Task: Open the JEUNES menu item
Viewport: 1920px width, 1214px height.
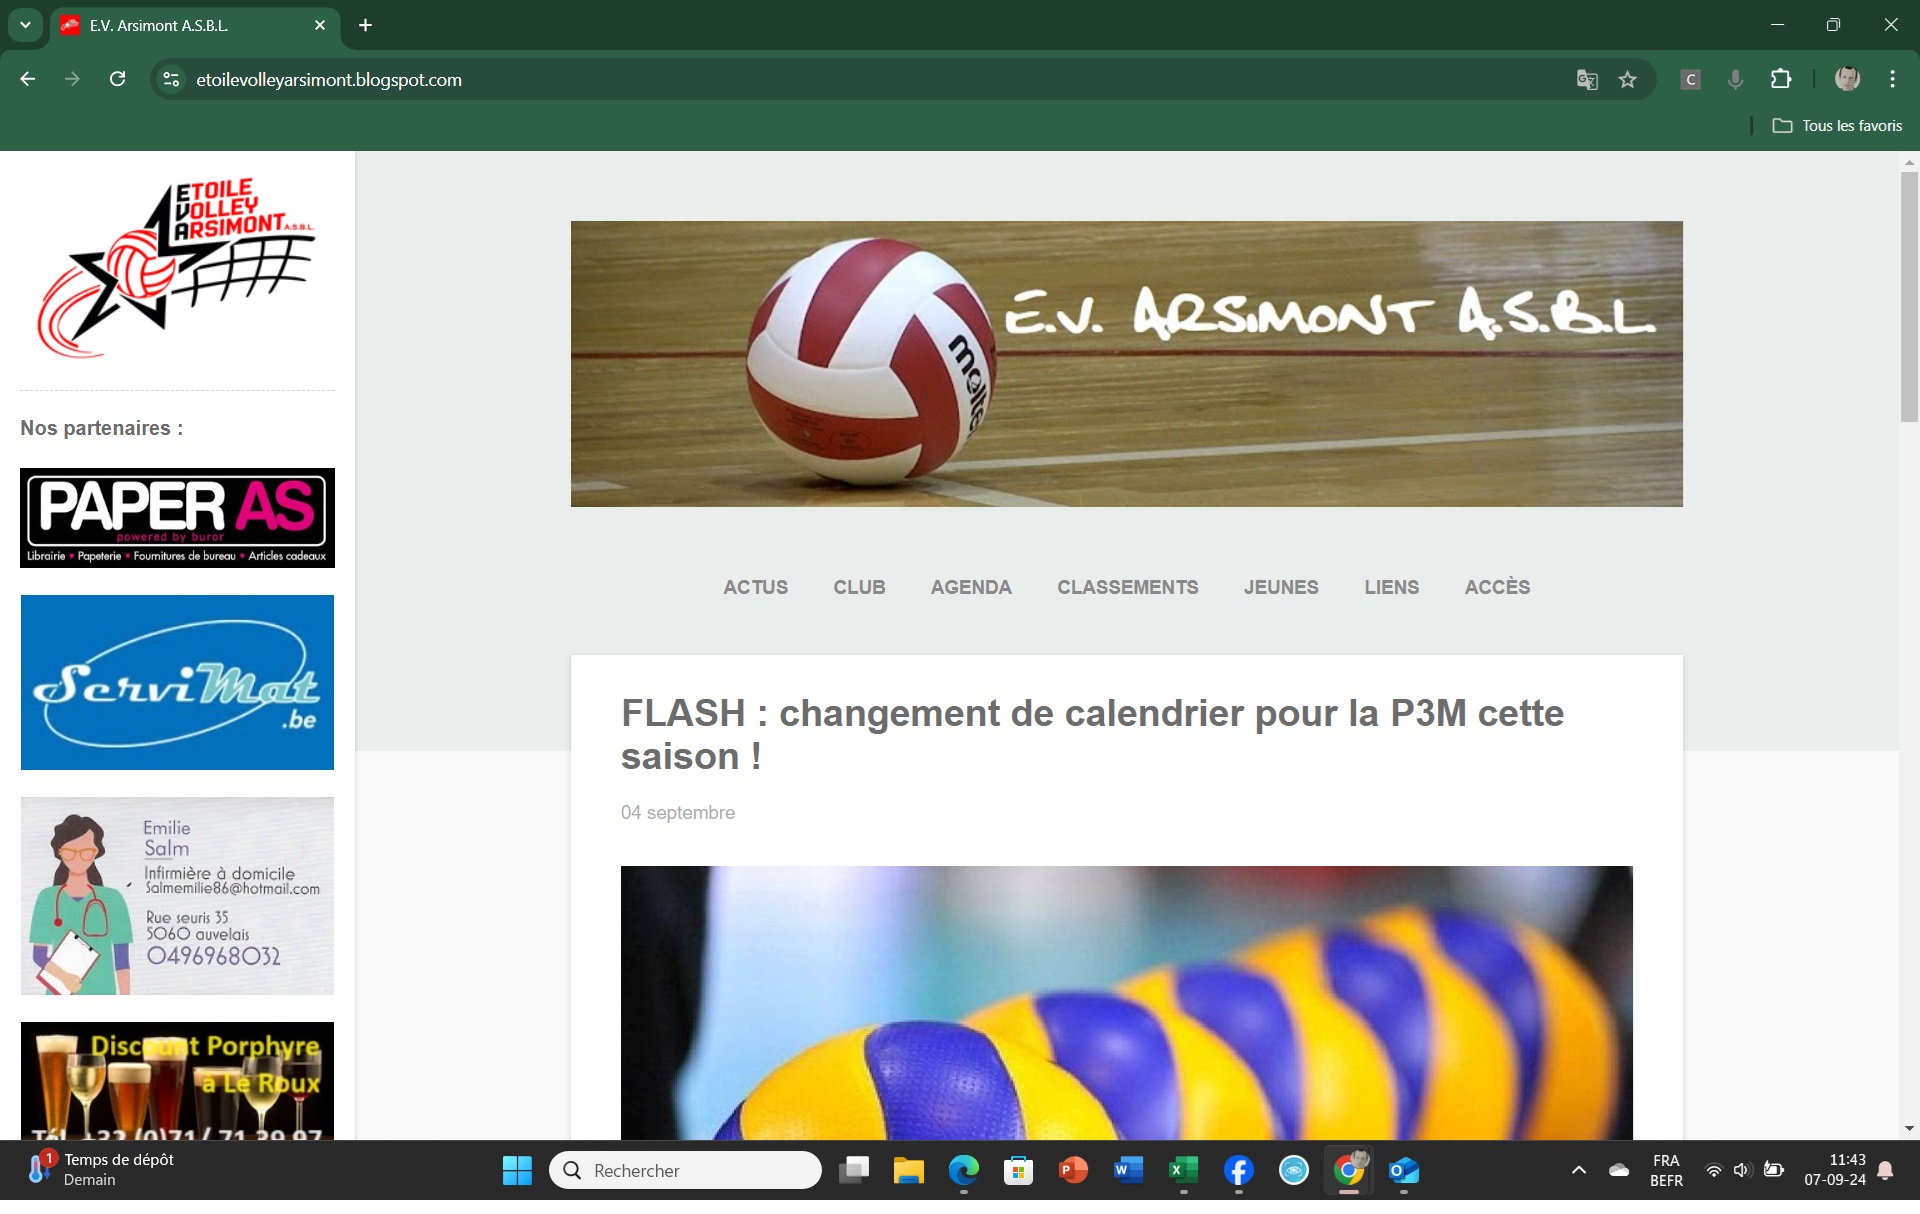Action: click(1281, 587)
